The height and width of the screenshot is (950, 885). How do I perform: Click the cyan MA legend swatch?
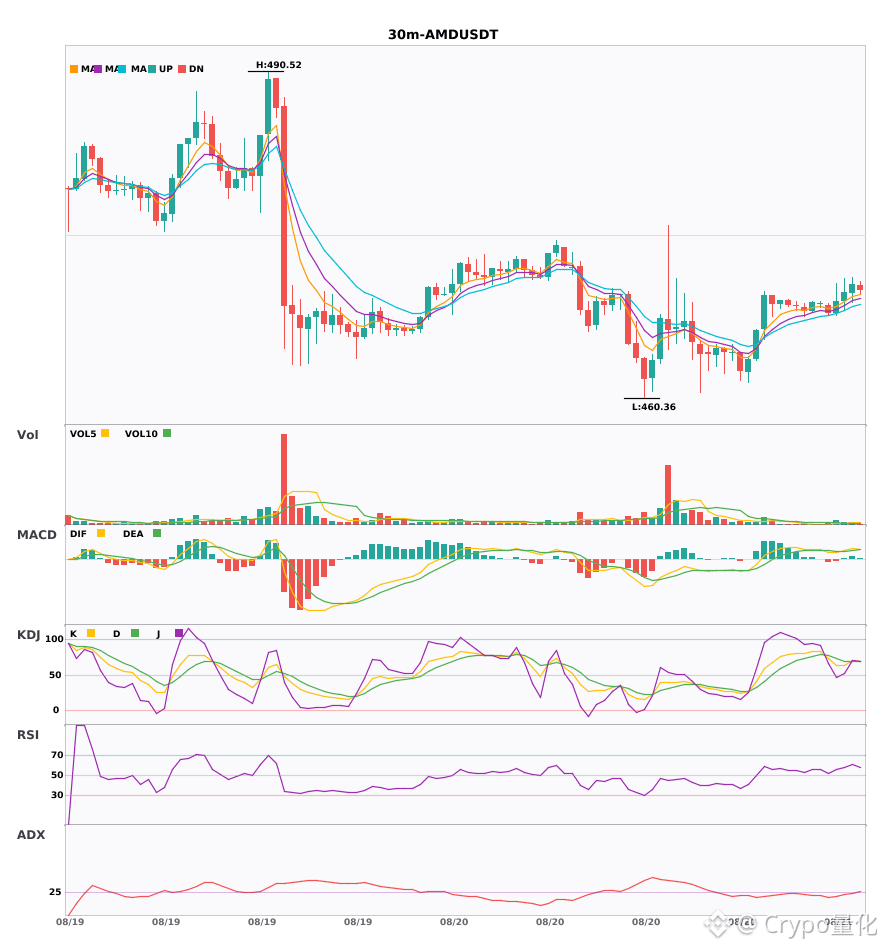click(x=122, y=69)
